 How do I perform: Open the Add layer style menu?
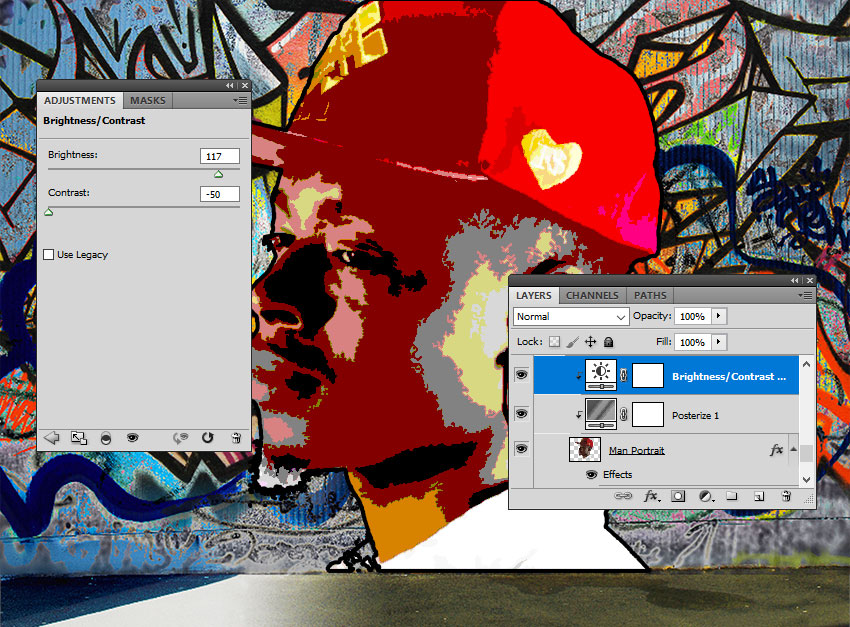pyautogui.click(x=651, y=496)
